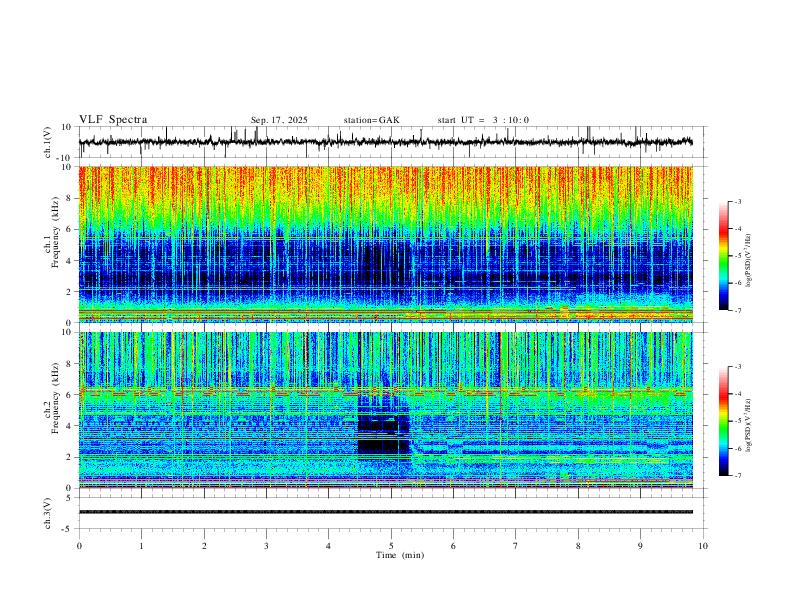792x612 pixels.
Task: Click time axis tick label "2"
Action: tap(204, 546)
